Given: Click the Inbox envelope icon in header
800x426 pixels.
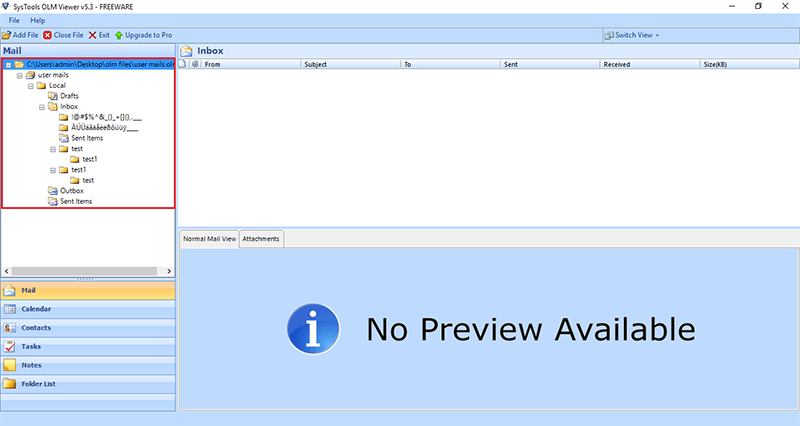Looking at the screenshot, I should (x=187, y=51).
